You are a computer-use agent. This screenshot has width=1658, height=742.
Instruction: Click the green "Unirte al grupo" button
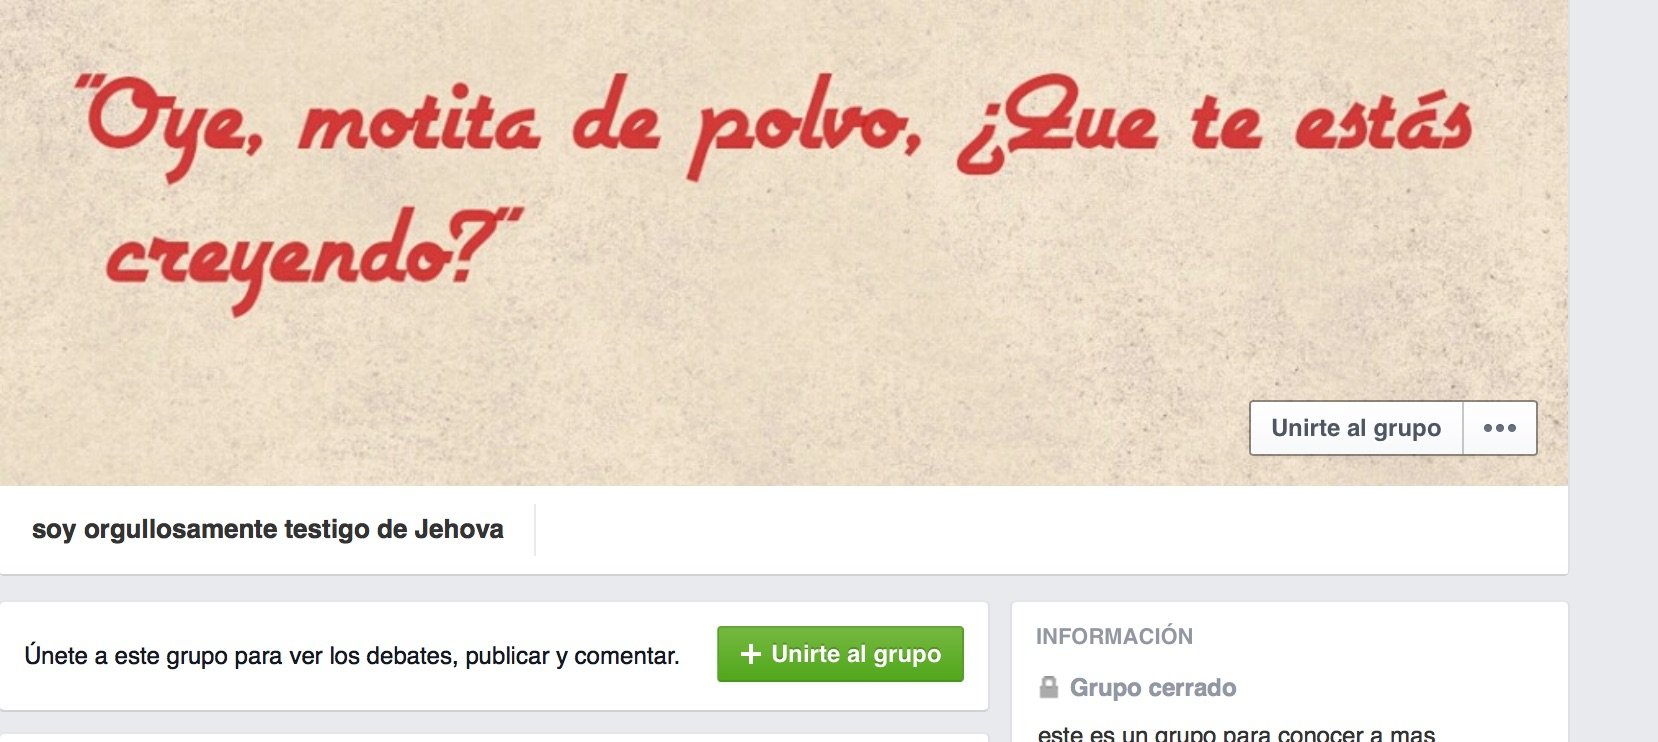click(840, 654)
